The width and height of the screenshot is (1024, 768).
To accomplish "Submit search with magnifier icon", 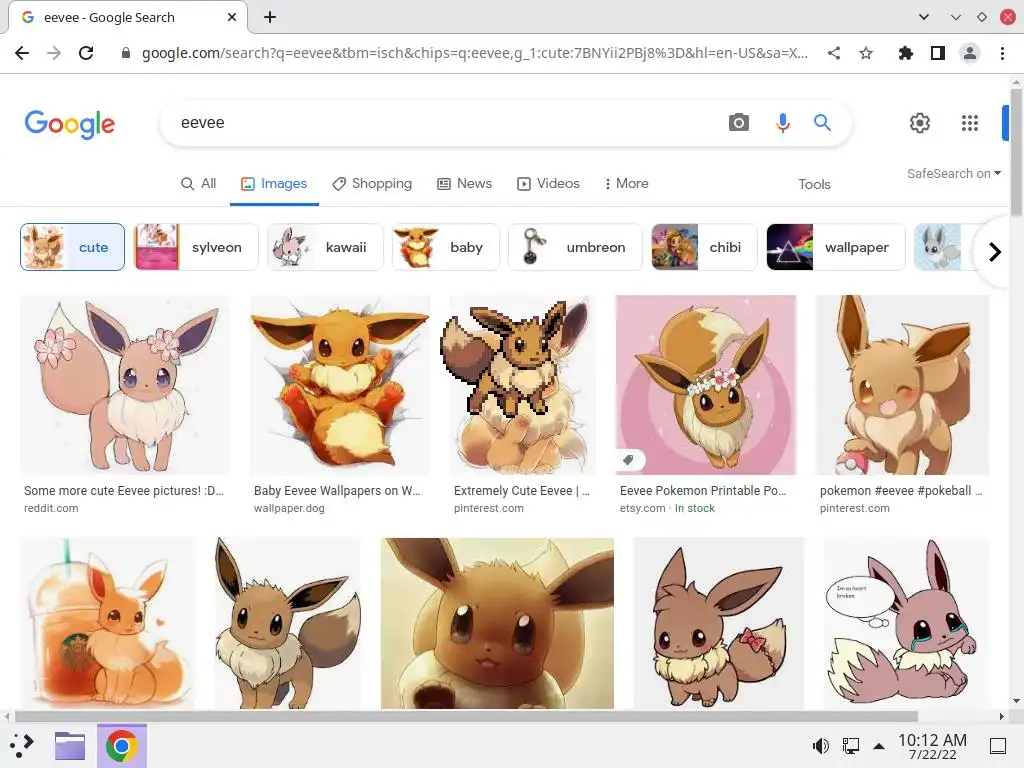I will pos(822,122).
